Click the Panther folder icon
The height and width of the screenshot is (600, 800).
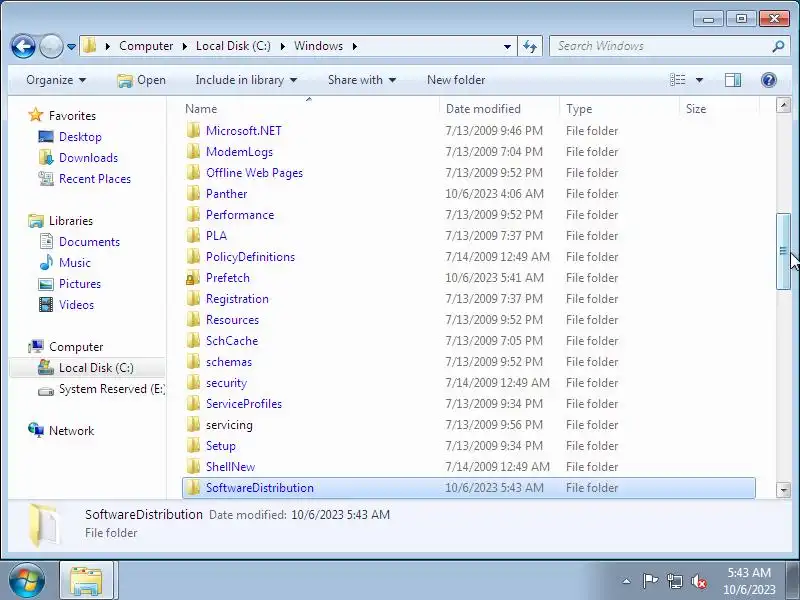[x=193, y=194]
